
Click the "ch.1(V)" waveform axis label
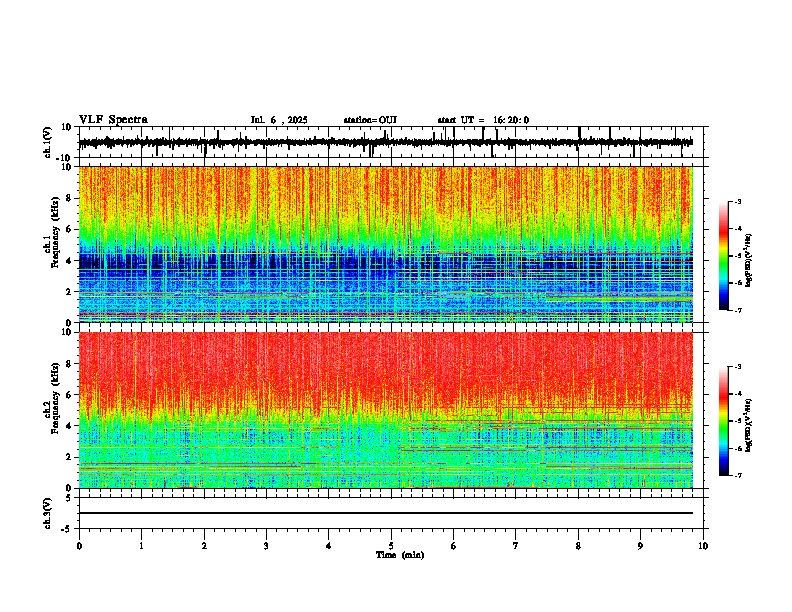click(x=48, y=142)
